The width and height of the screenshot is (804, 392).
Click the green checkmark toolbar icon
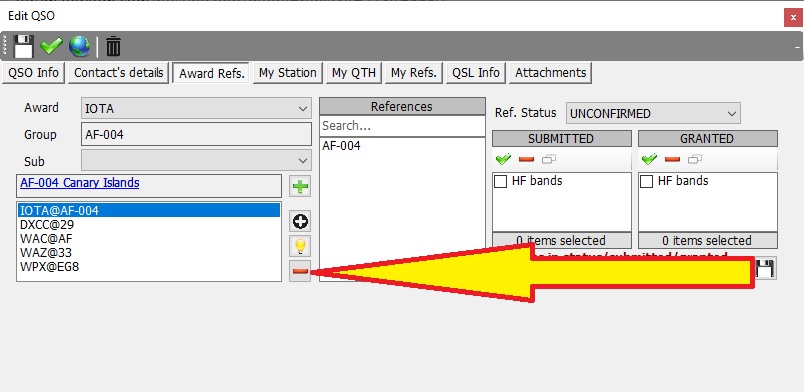coord(51,47)
